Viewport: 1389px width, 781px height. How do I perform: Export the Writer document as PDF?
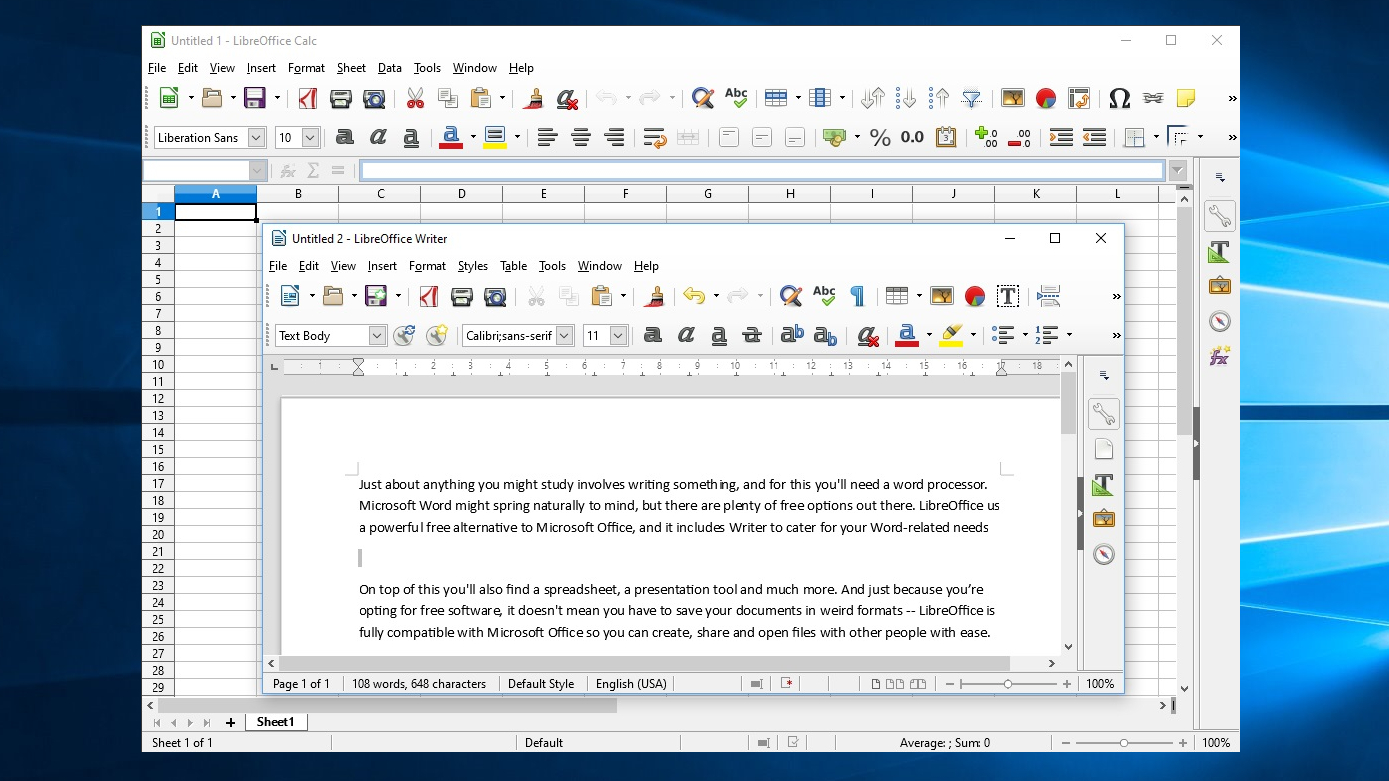(x=429, y=296)
